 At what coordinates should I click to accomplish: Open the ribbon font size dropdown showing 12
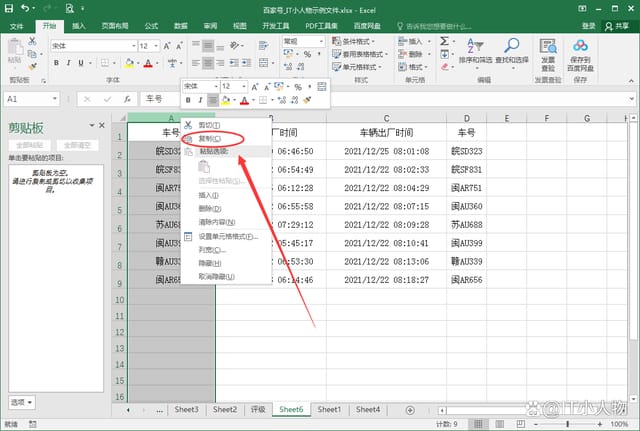click(156, 46)
